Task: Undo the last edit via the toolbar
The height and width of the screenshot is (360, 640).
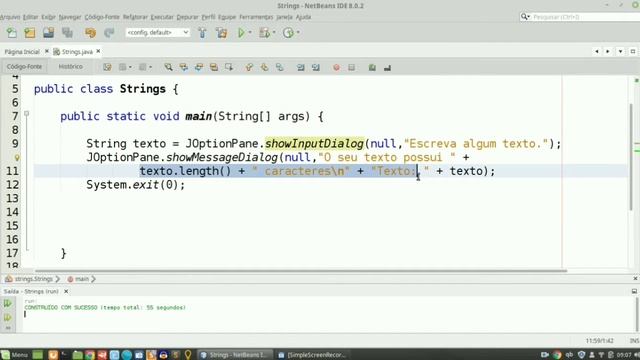Action: tap(90, 33)
